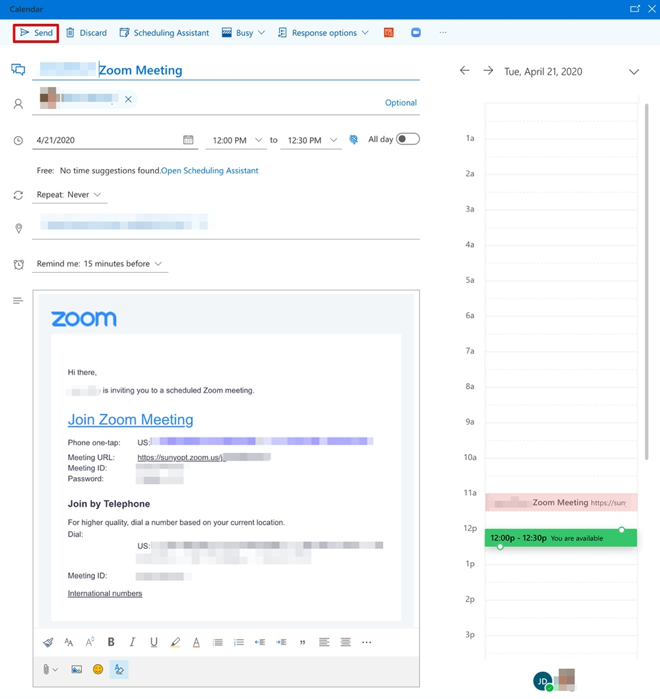Open Scheduling Assistant link under suggestions
Image resolution: width=660 pixels, height=699 pixels.
point(210,171)
